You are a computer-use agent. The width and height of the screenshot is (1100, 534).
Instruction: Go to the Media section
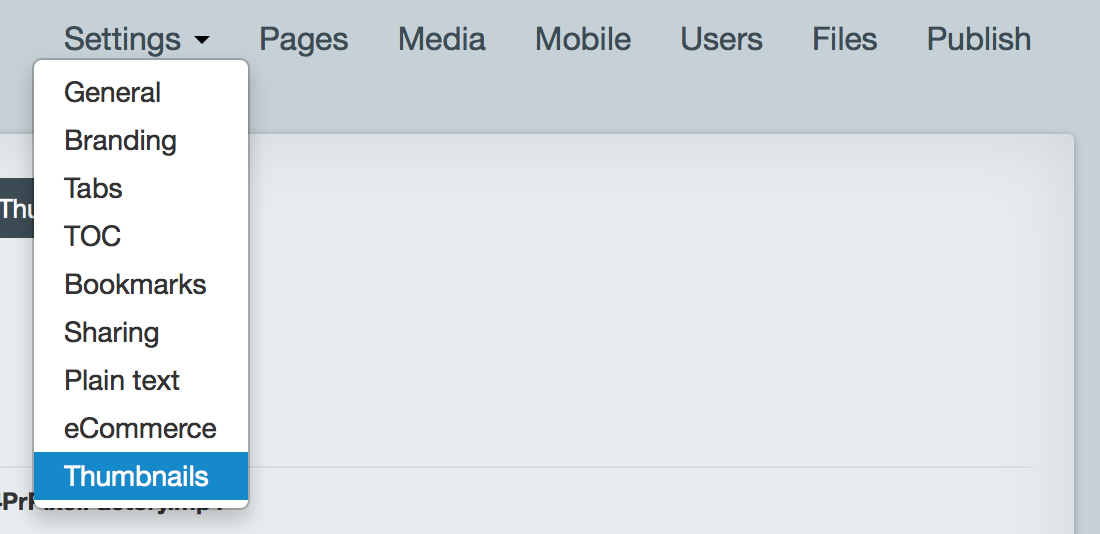[x=441, y=39]
